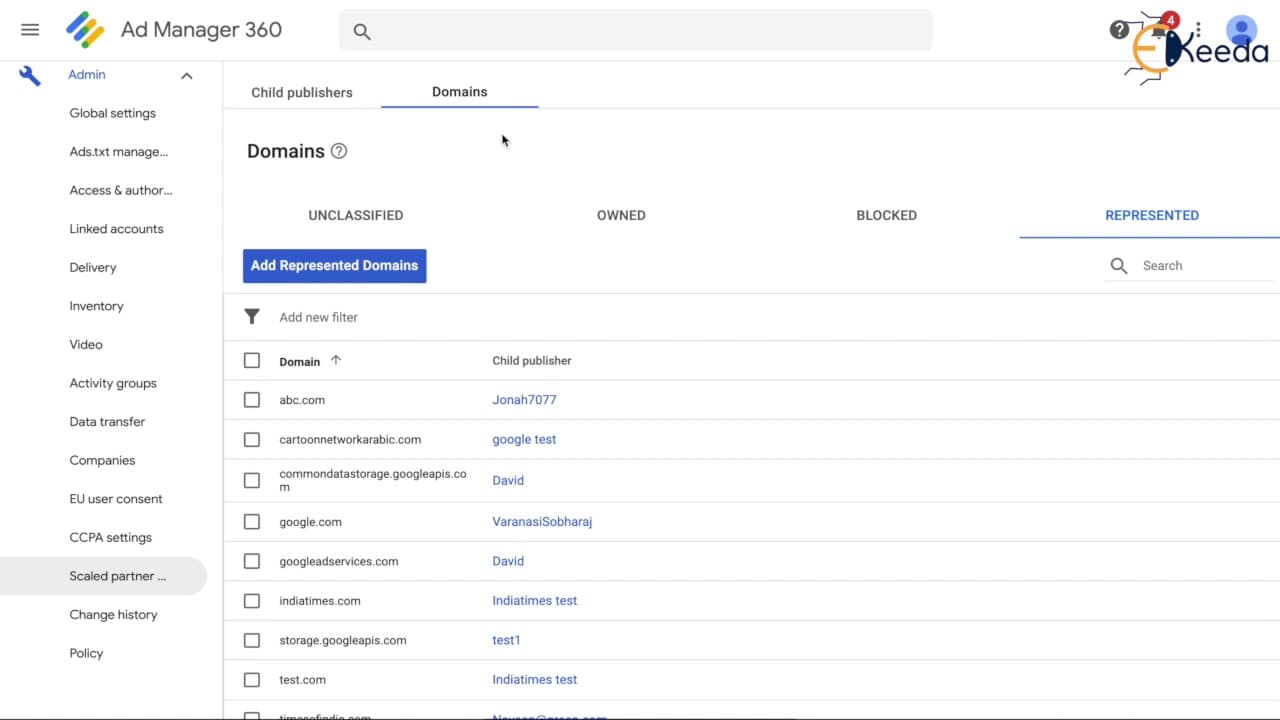1280x720 pixels.
Task: Click Child publisher column header
Action: click(x=532, y=361)
